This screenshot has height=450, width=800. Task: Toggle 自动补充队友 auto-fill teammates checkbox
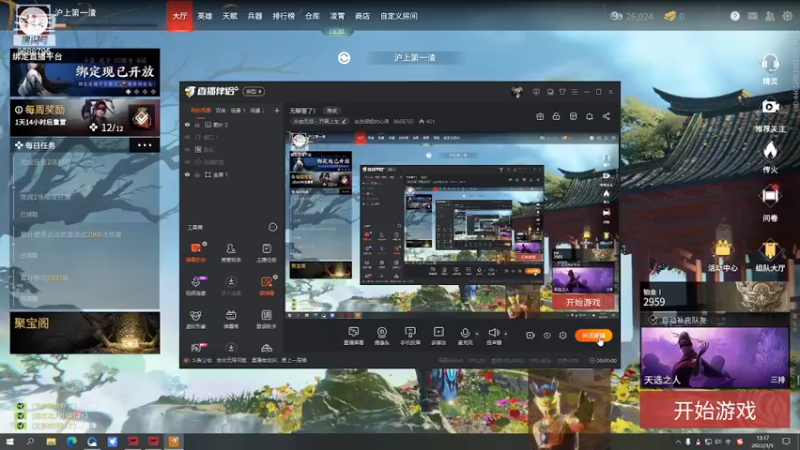click(x=653, y=320)
